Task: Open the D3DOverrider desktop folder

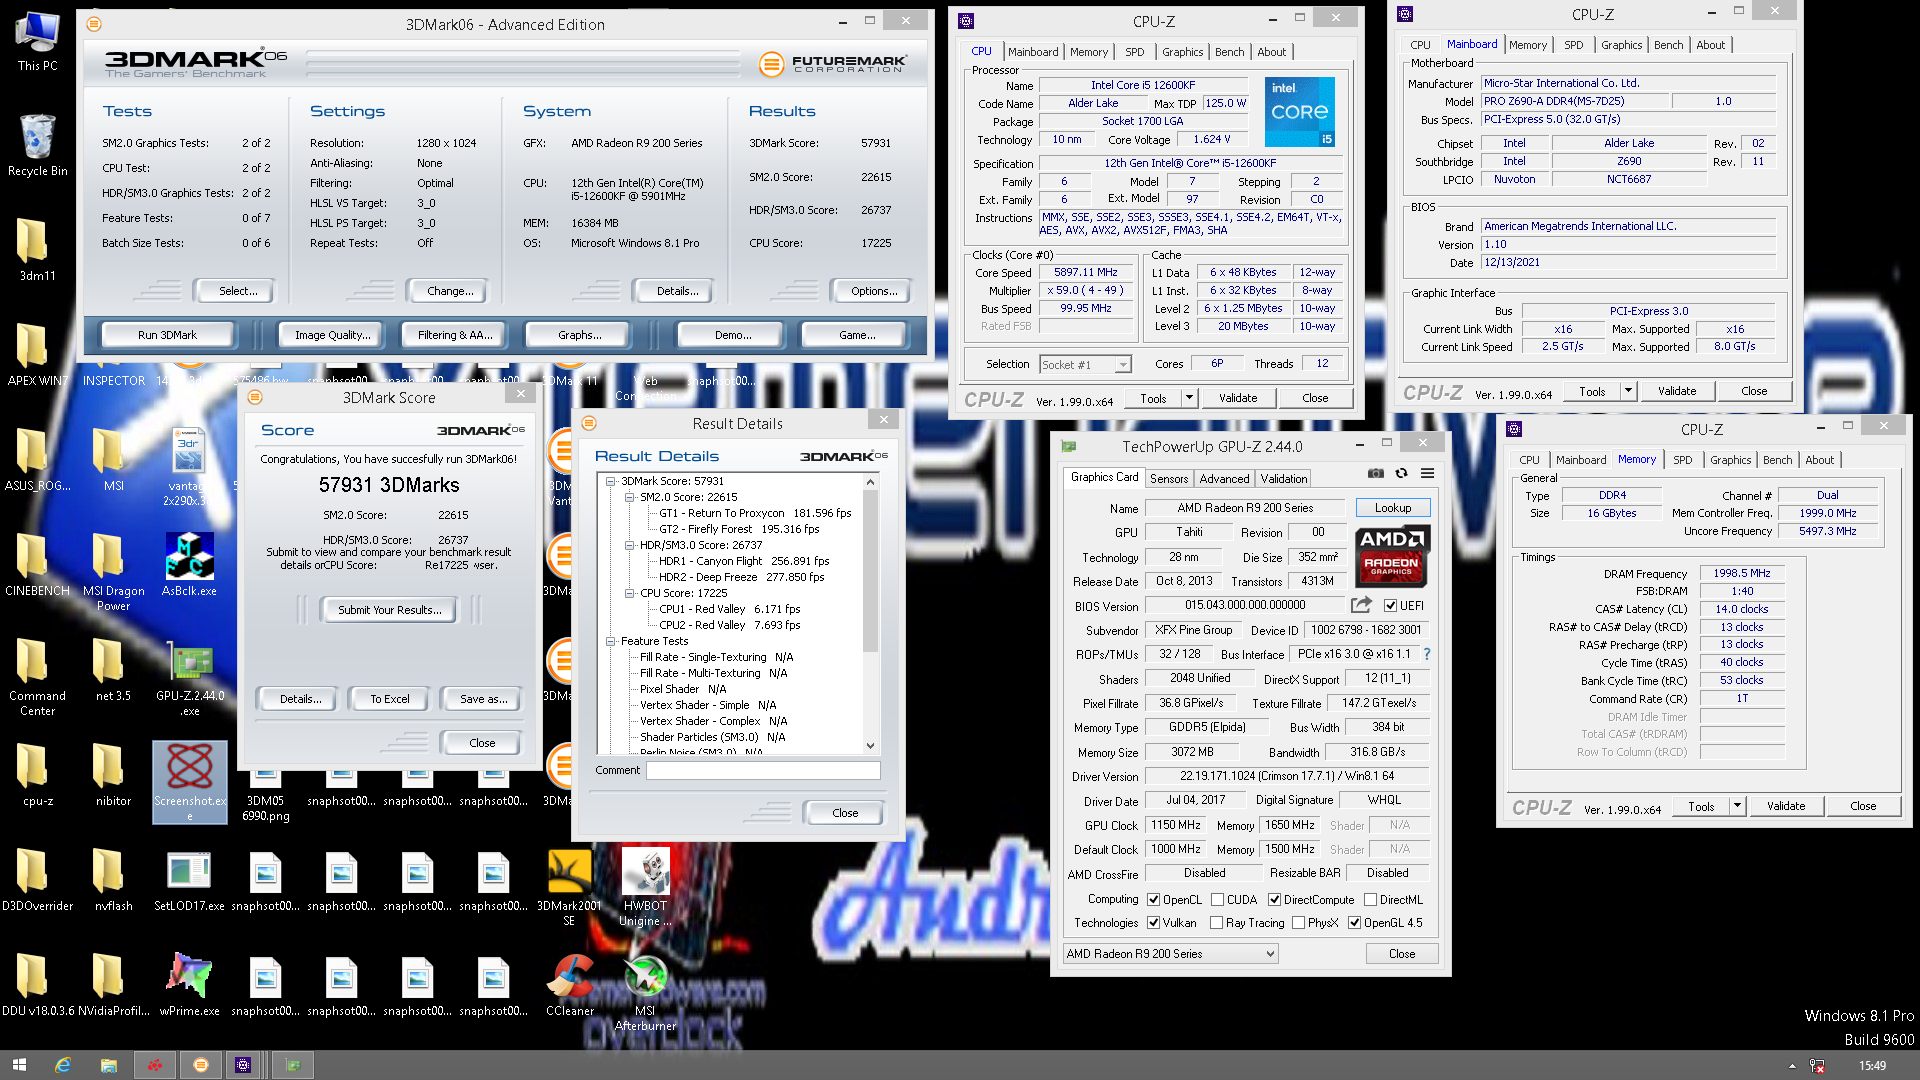Action: click(37, 880)
